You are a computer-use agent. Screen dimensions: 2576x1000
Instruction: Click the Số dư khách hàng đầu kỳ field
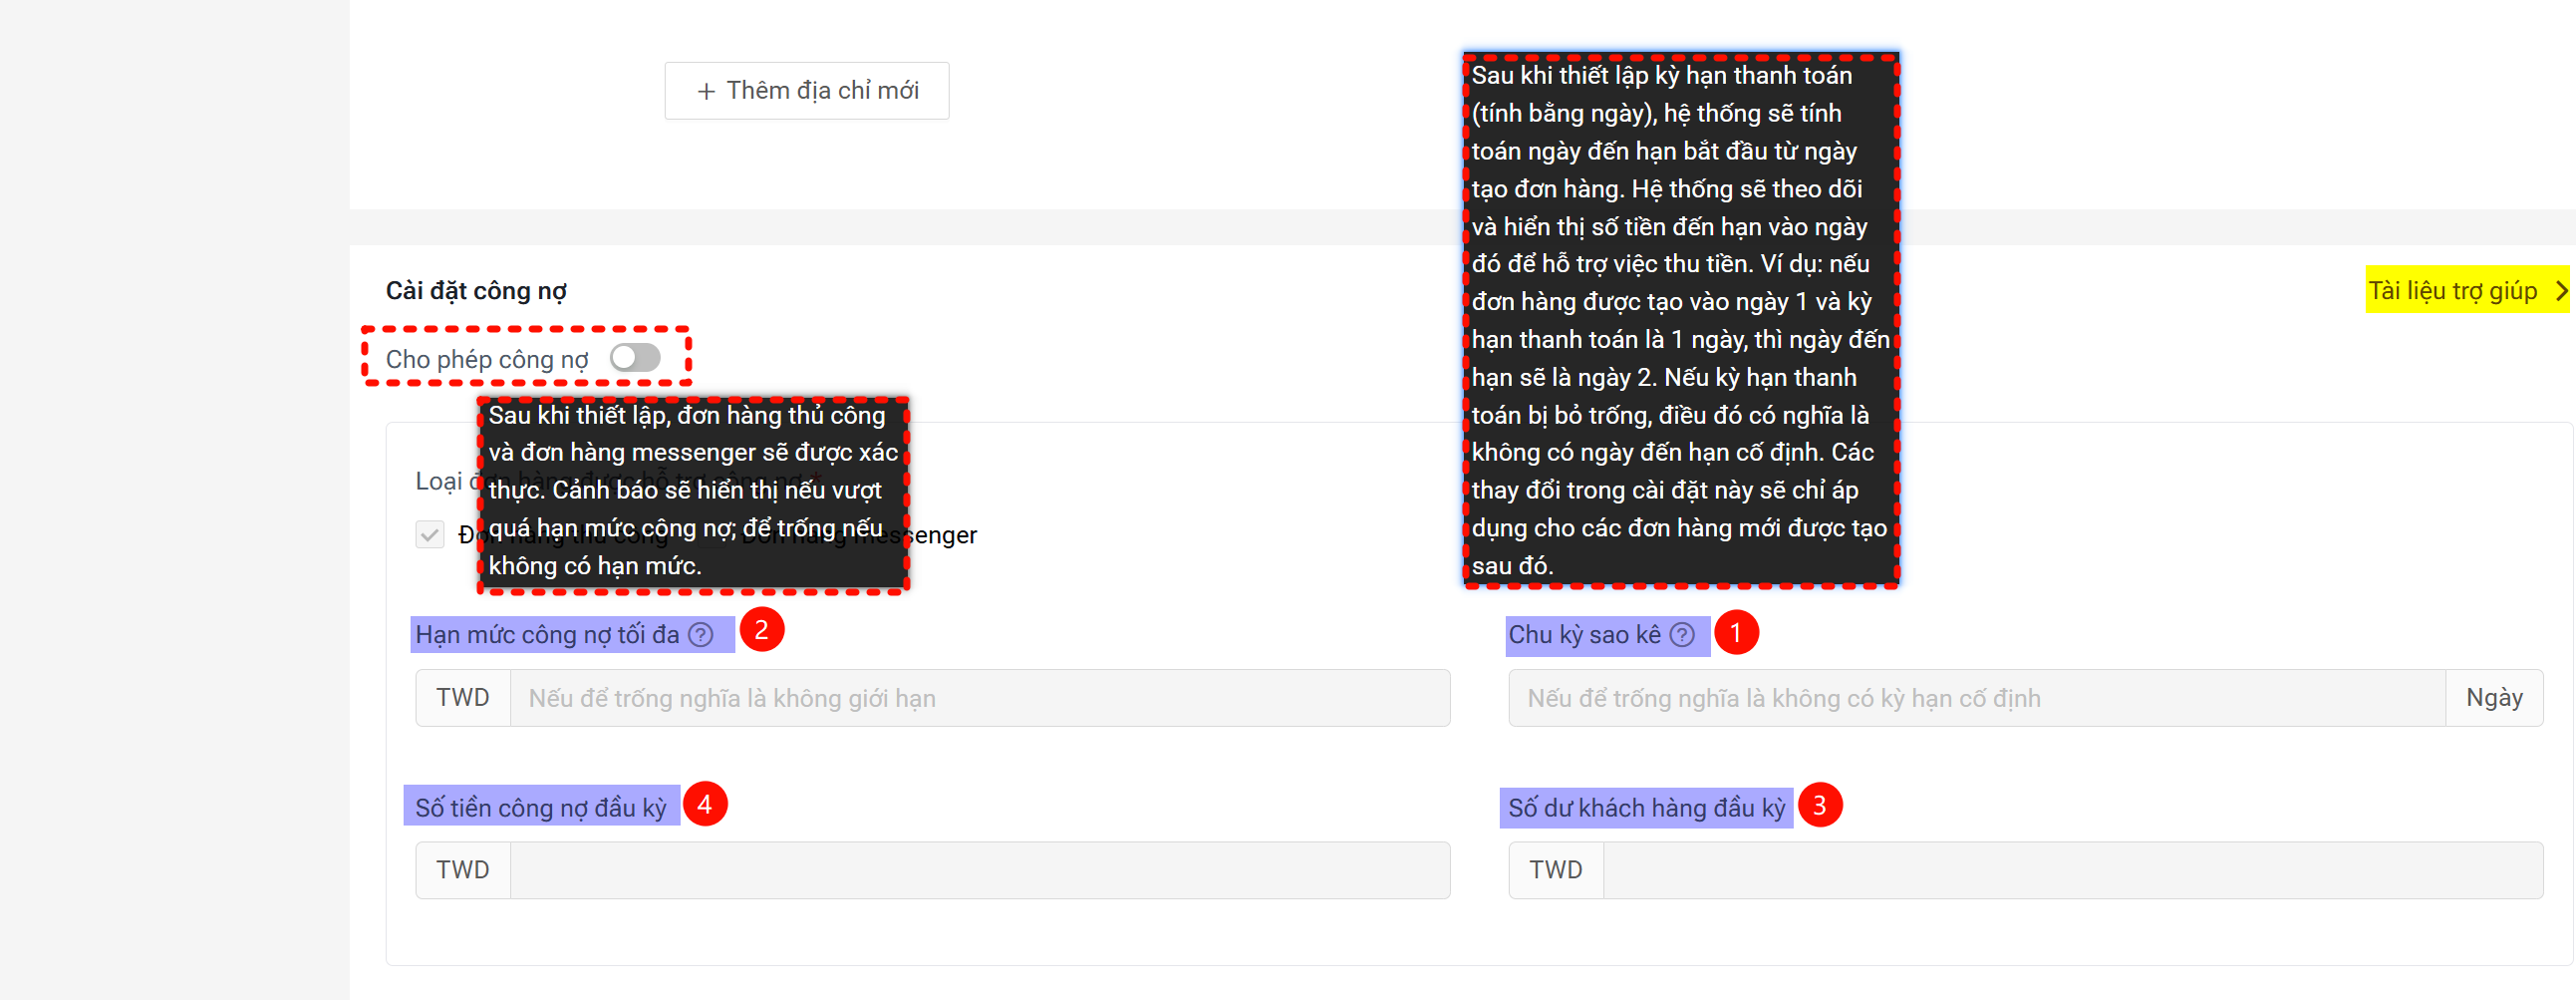click(2072, 870)
